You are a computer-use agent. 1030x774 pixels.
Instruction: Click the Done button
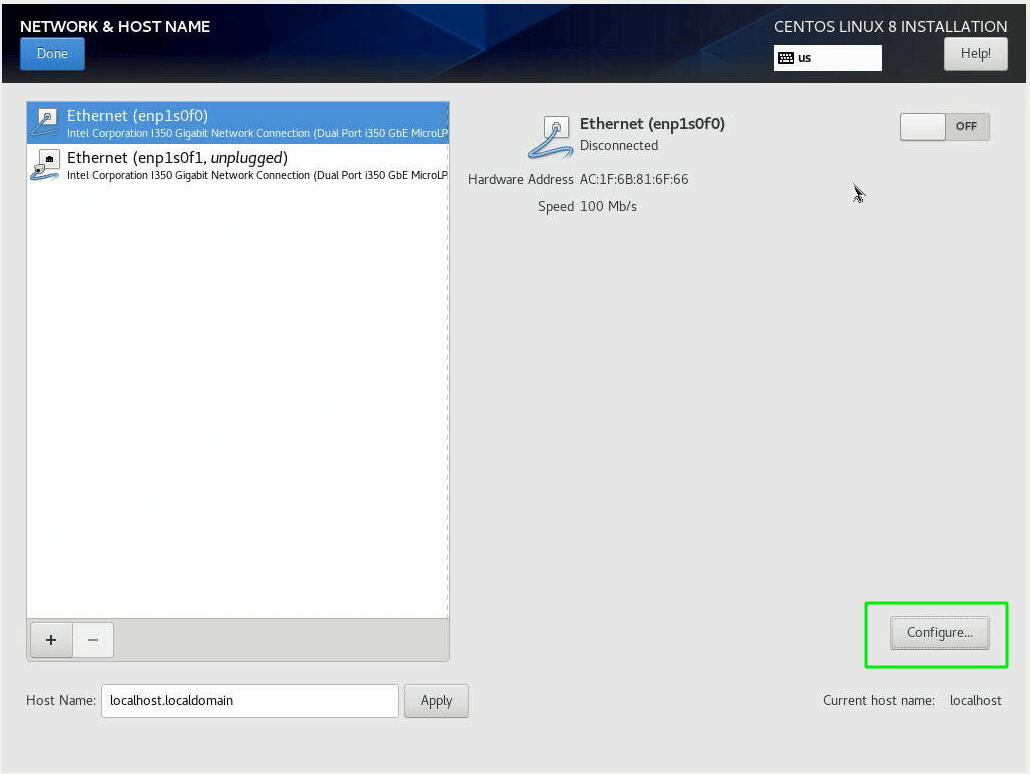pos(53,54)
